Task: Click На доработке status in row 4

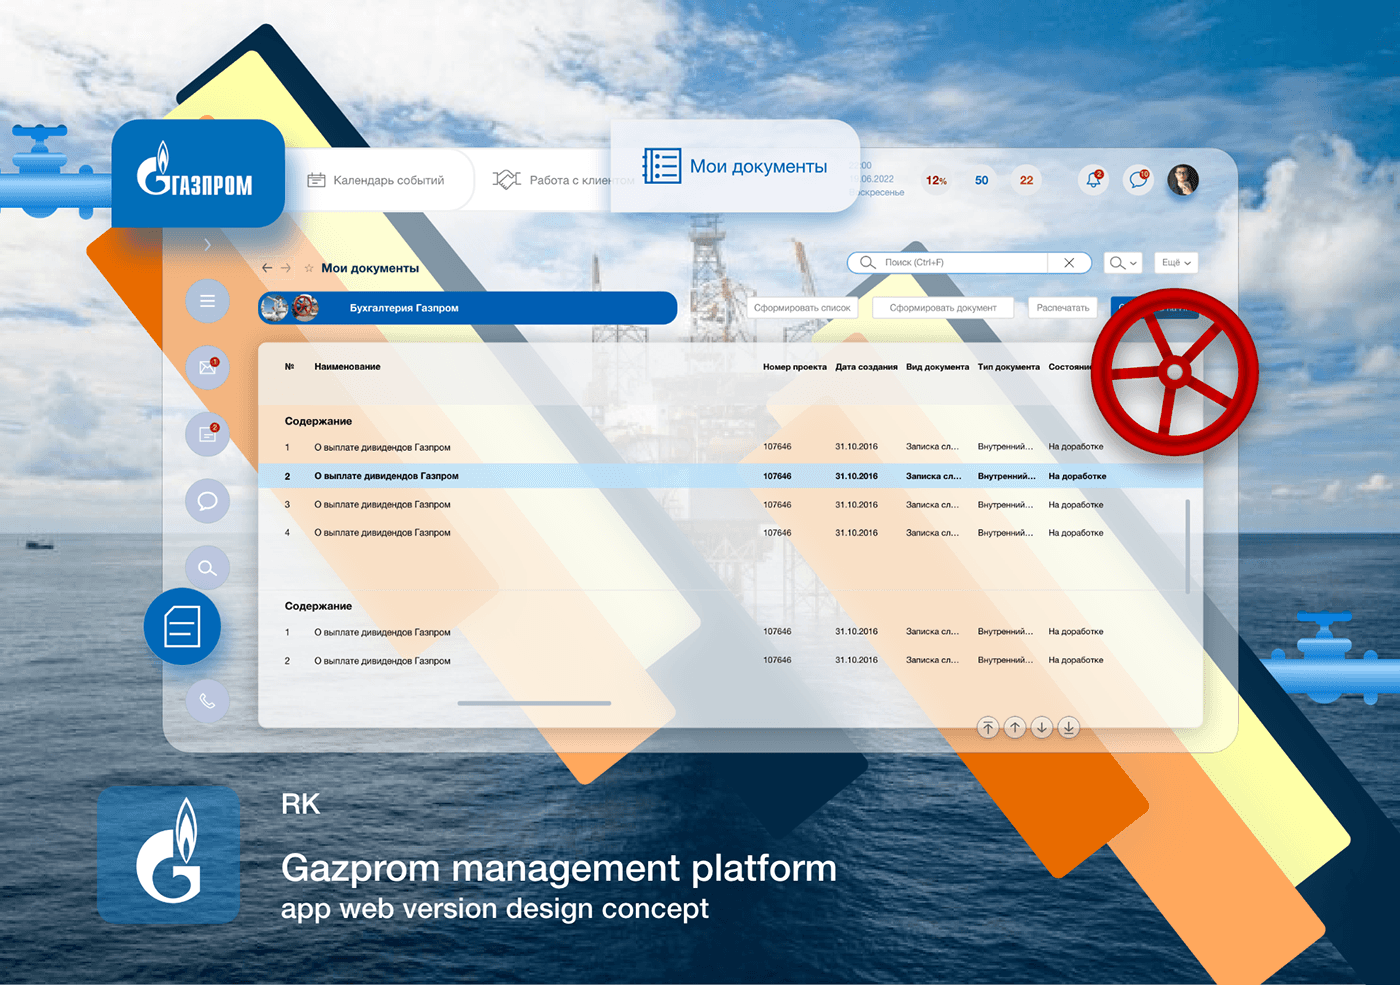Action: click(1076, 533)
